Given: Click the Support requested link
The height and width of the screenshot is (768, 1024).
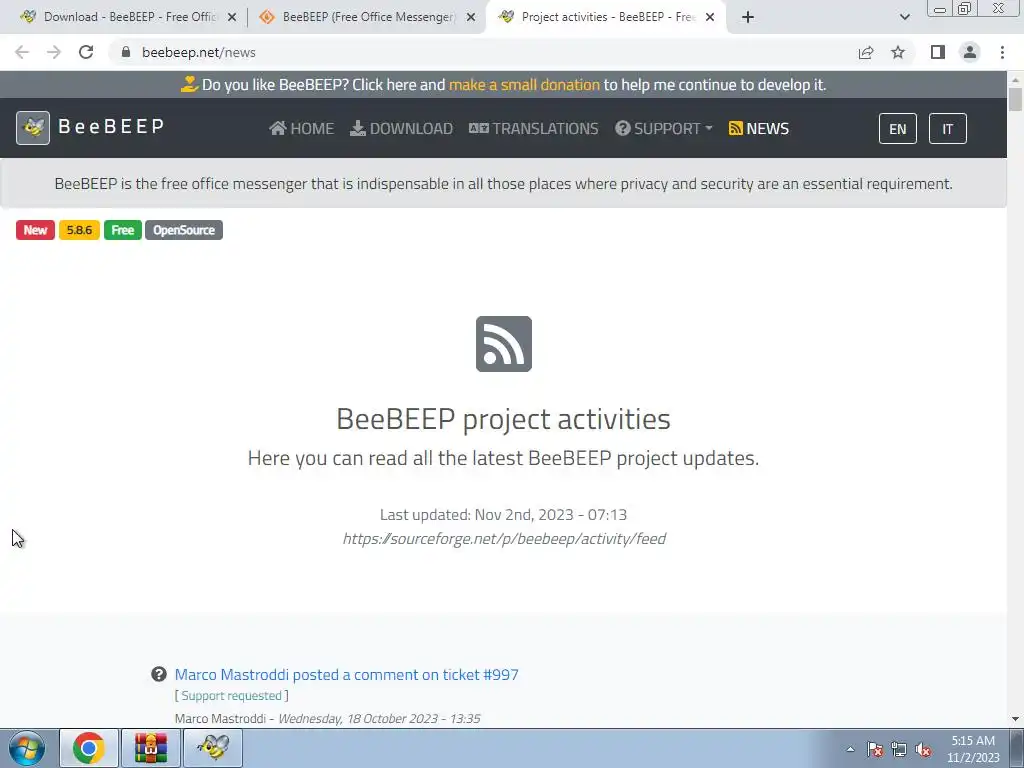Looking at the screenshot, I should pos(231,696).
